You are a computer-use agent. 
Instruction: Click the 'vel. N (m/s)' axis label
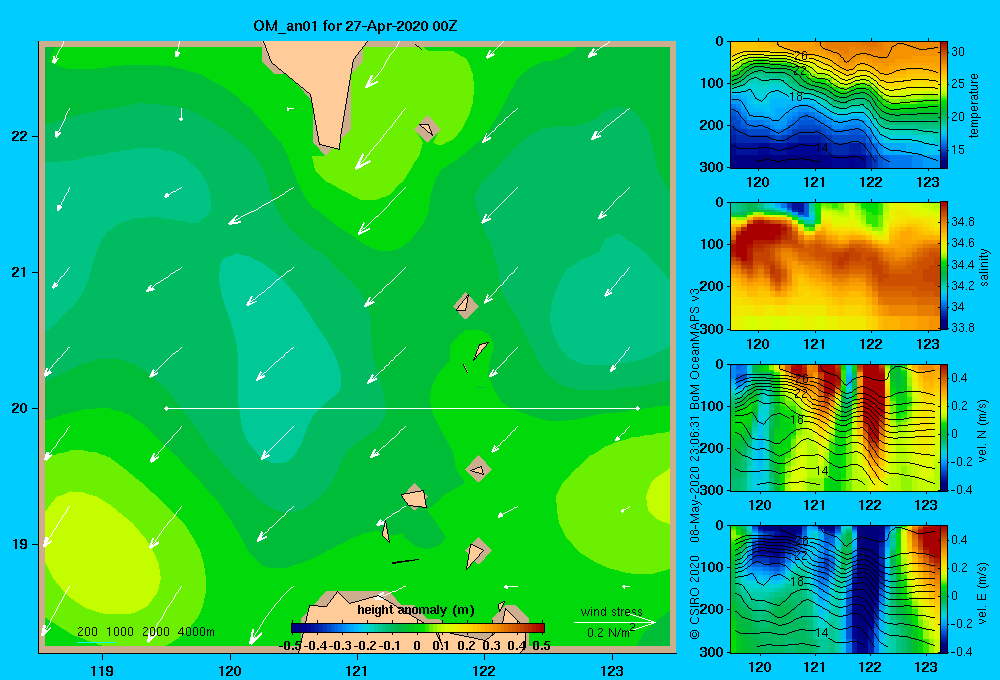pos(983,431)
